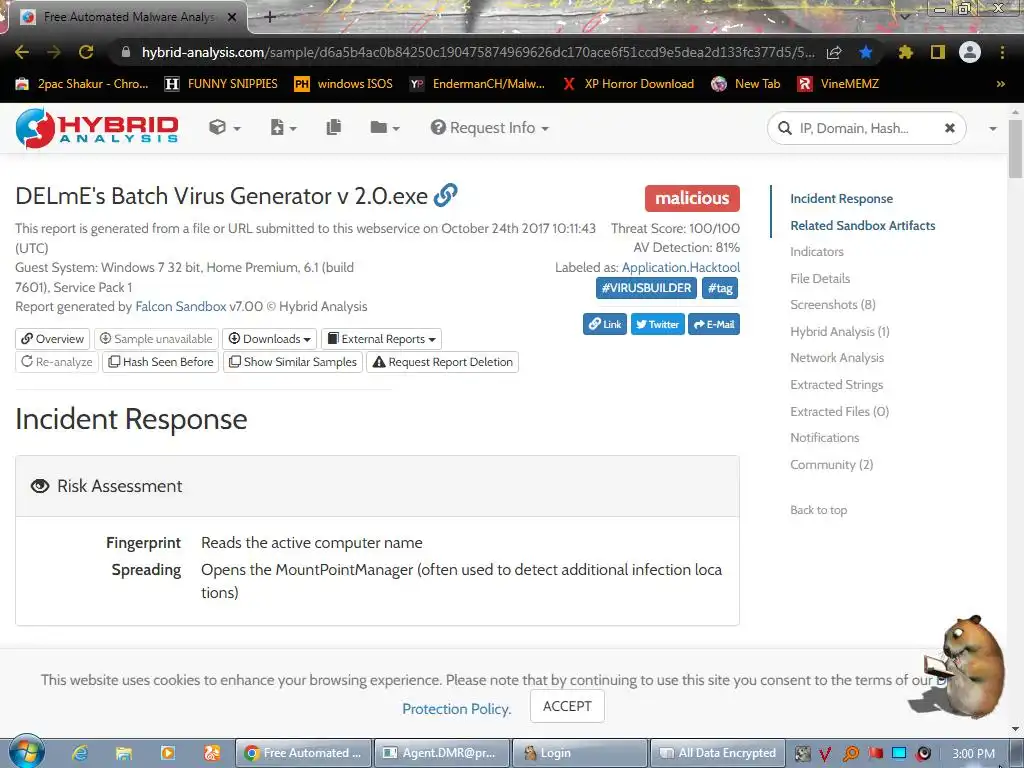This screenshot has height=768, width=1024.
Task: Click Hash Seen Before
Action: pos(161,362)
